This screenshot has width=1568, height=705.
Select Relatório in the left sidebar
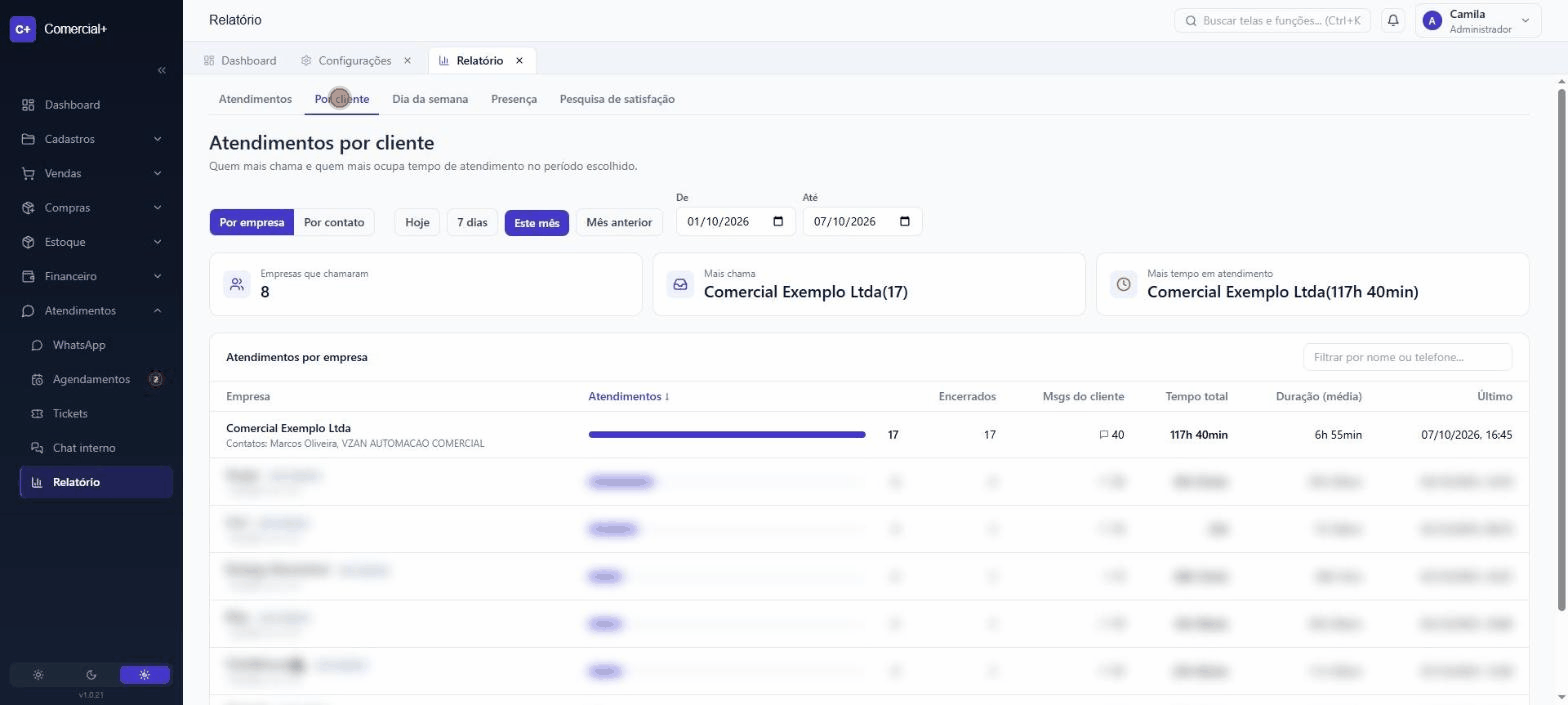95,482
